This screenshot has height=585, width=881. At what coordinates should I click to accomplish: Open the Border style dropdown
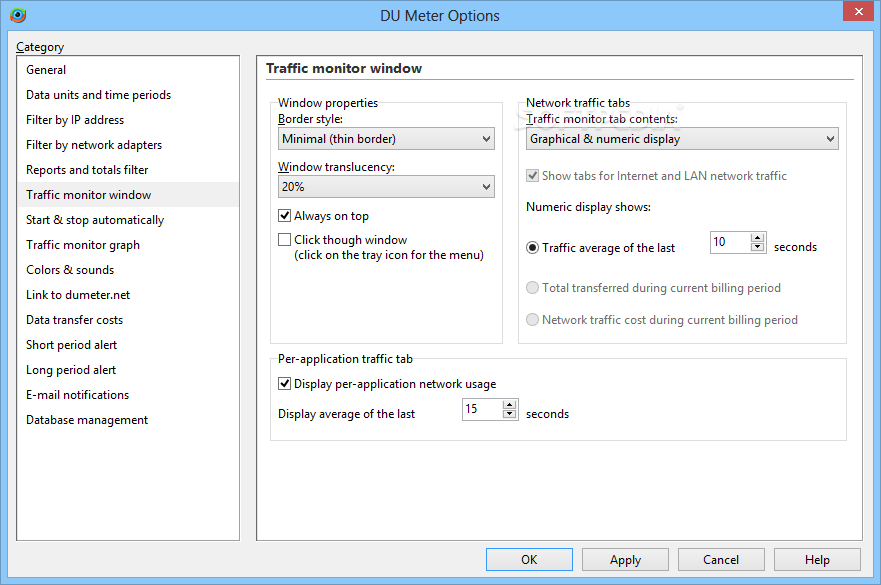pos(386,139)
